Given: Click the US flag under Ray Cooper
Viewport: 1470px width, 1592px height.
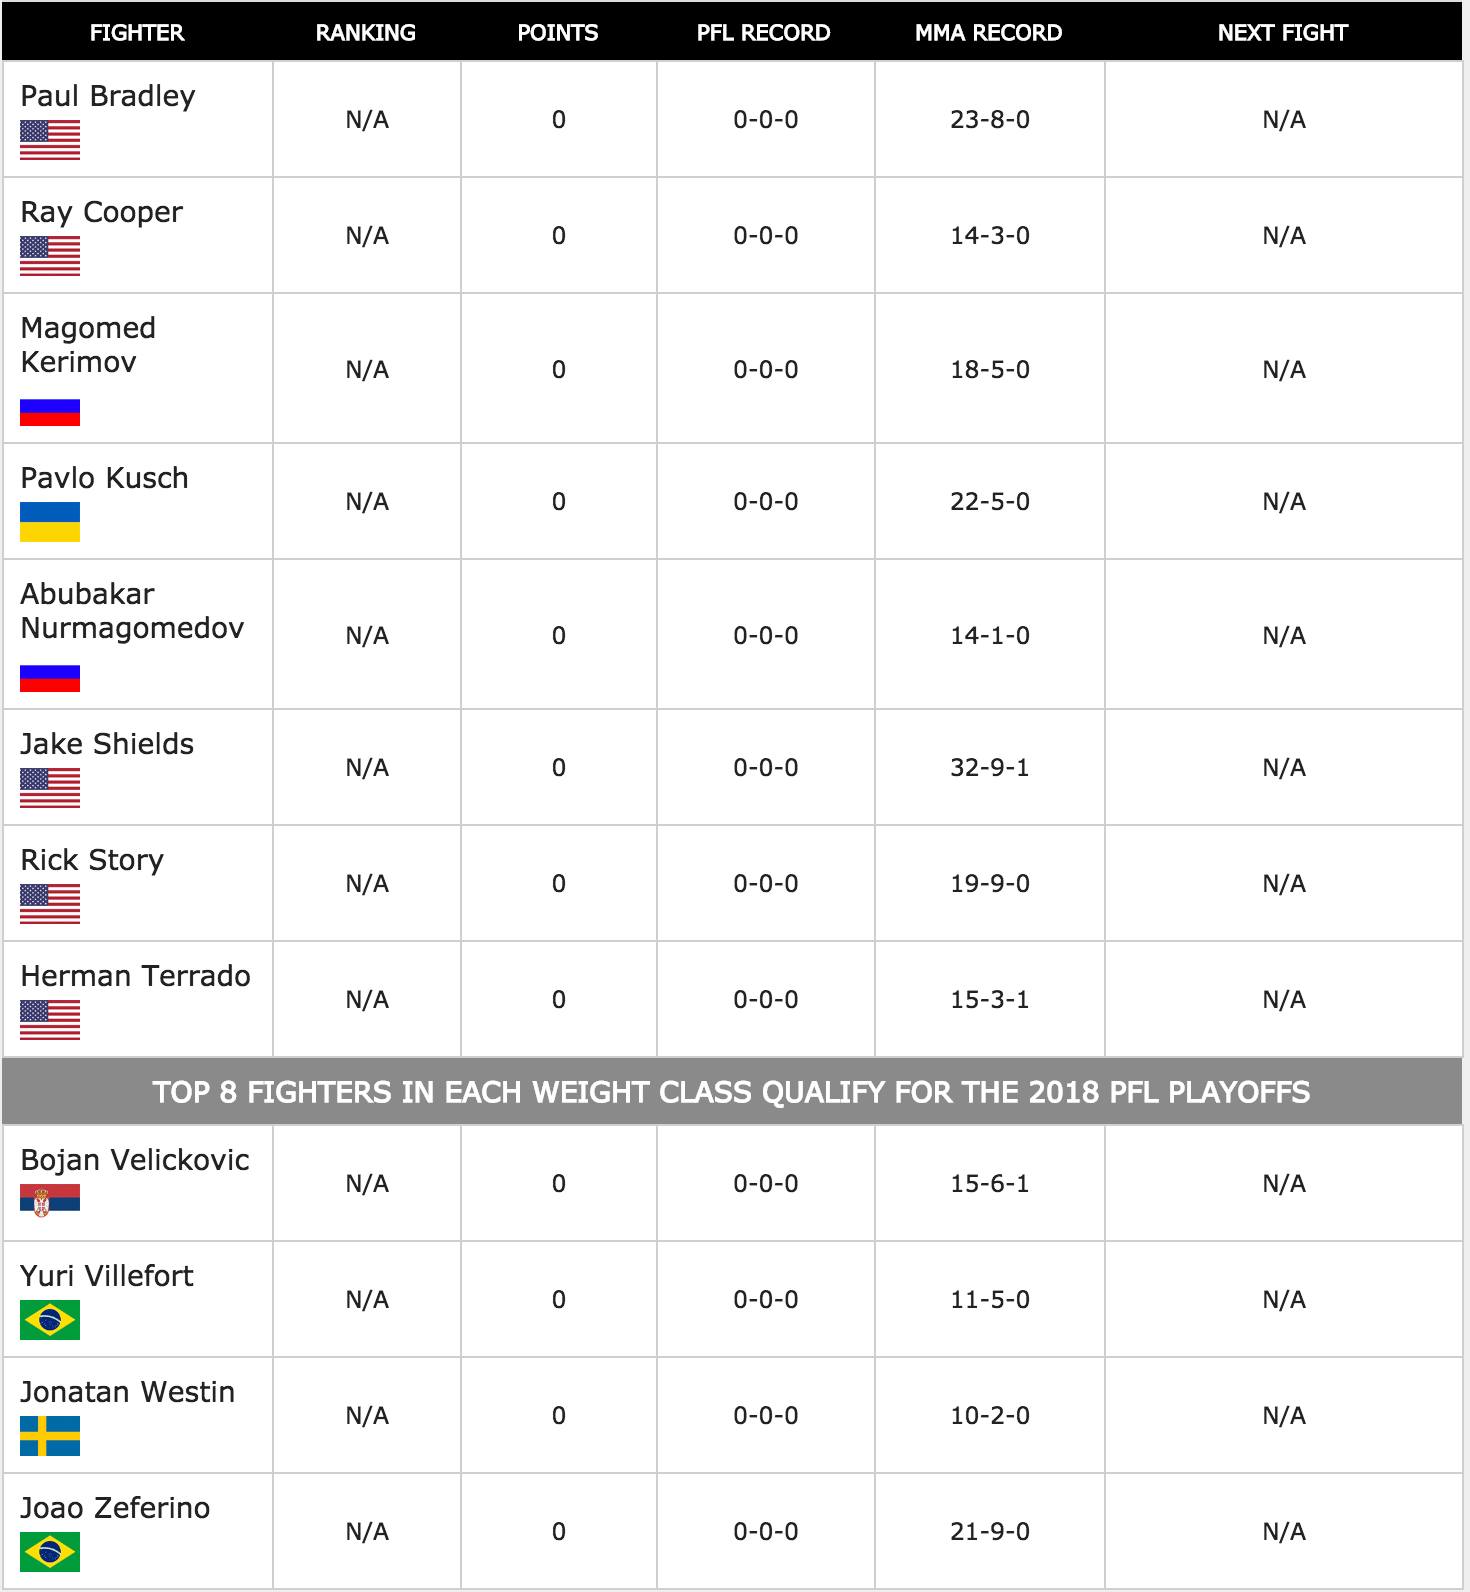Looking at the screenshot, I should pyautogui.click(x=50, y=256).
